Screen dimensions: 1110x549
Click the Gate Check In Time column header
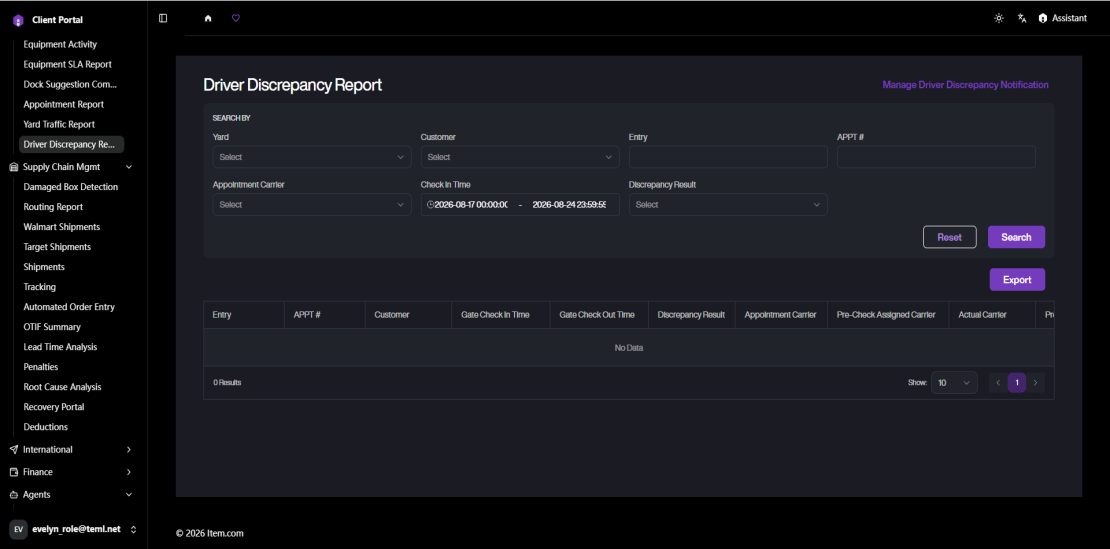point(500,314)
